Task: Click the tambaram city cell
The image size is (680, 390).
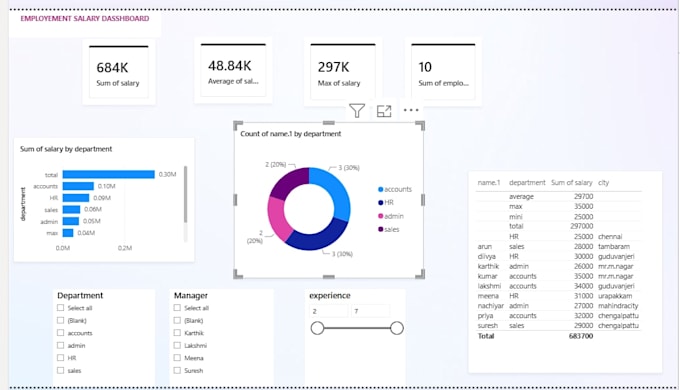Action: click(614, 246)
